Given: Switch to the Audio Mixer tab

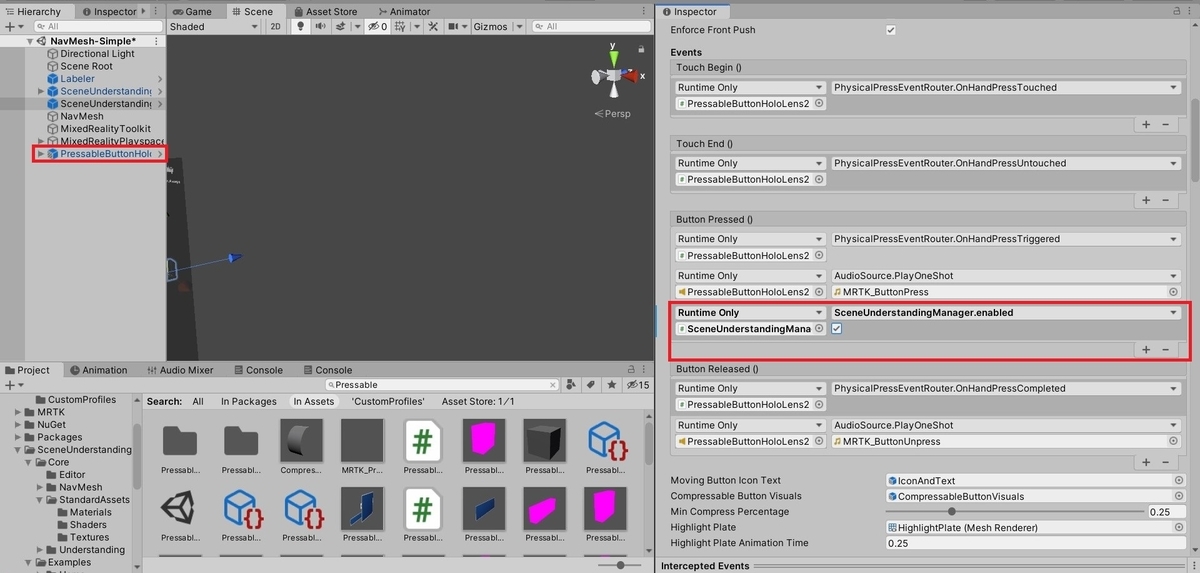Looking at the screenshot, I should [180, 370].
